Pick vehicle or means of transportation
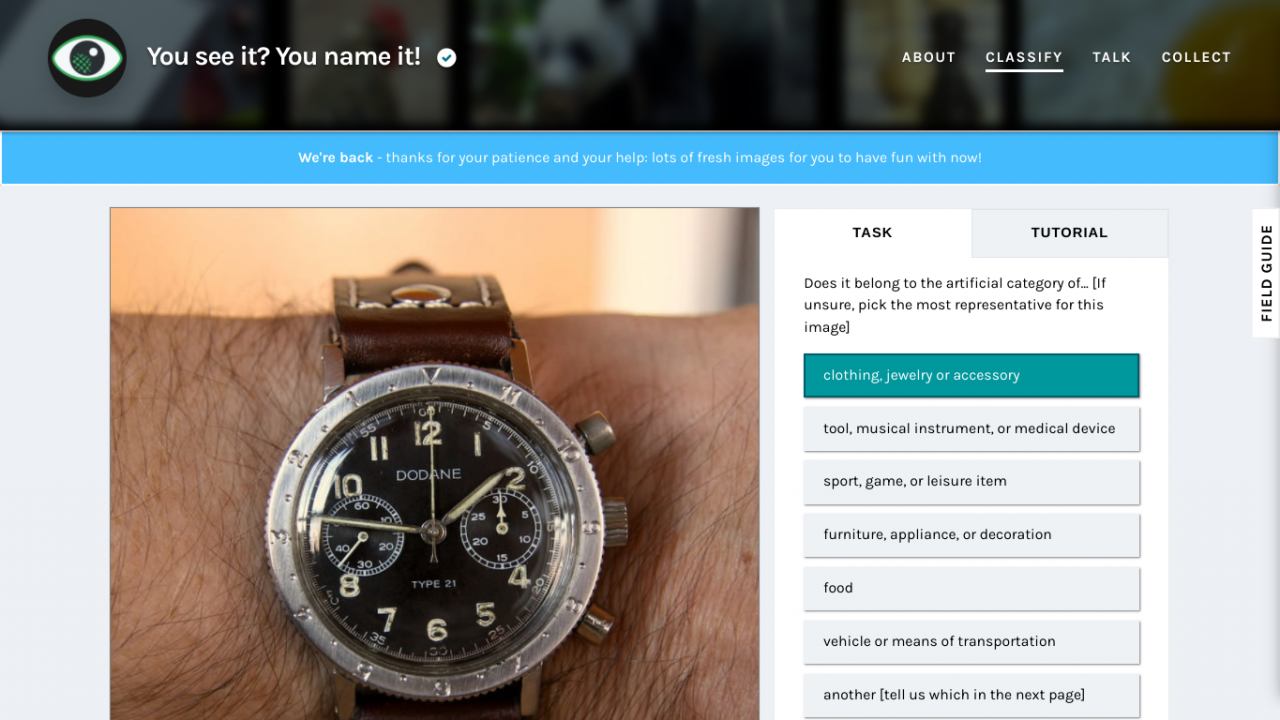This screenshot has width=1280, height=720. [971, 641]
